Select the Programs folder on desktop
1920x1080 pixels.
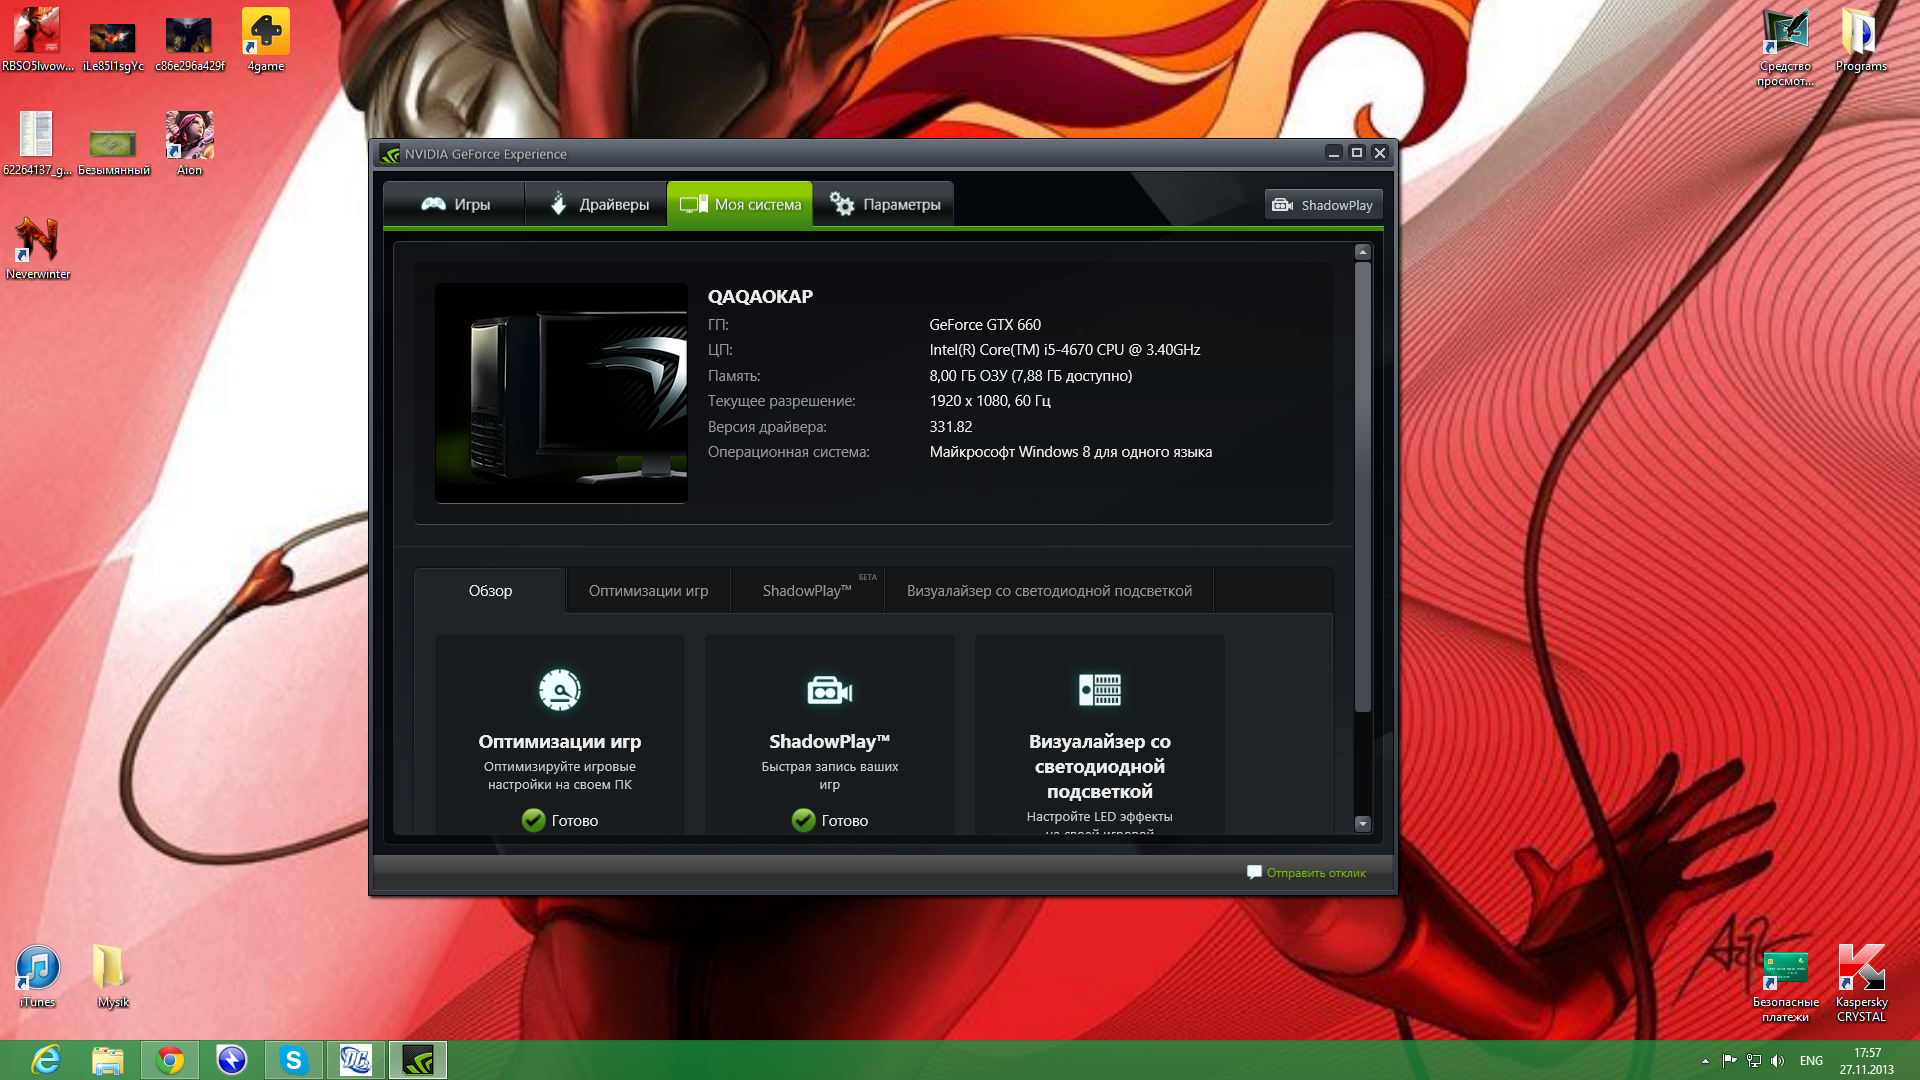pos(1861,40)
